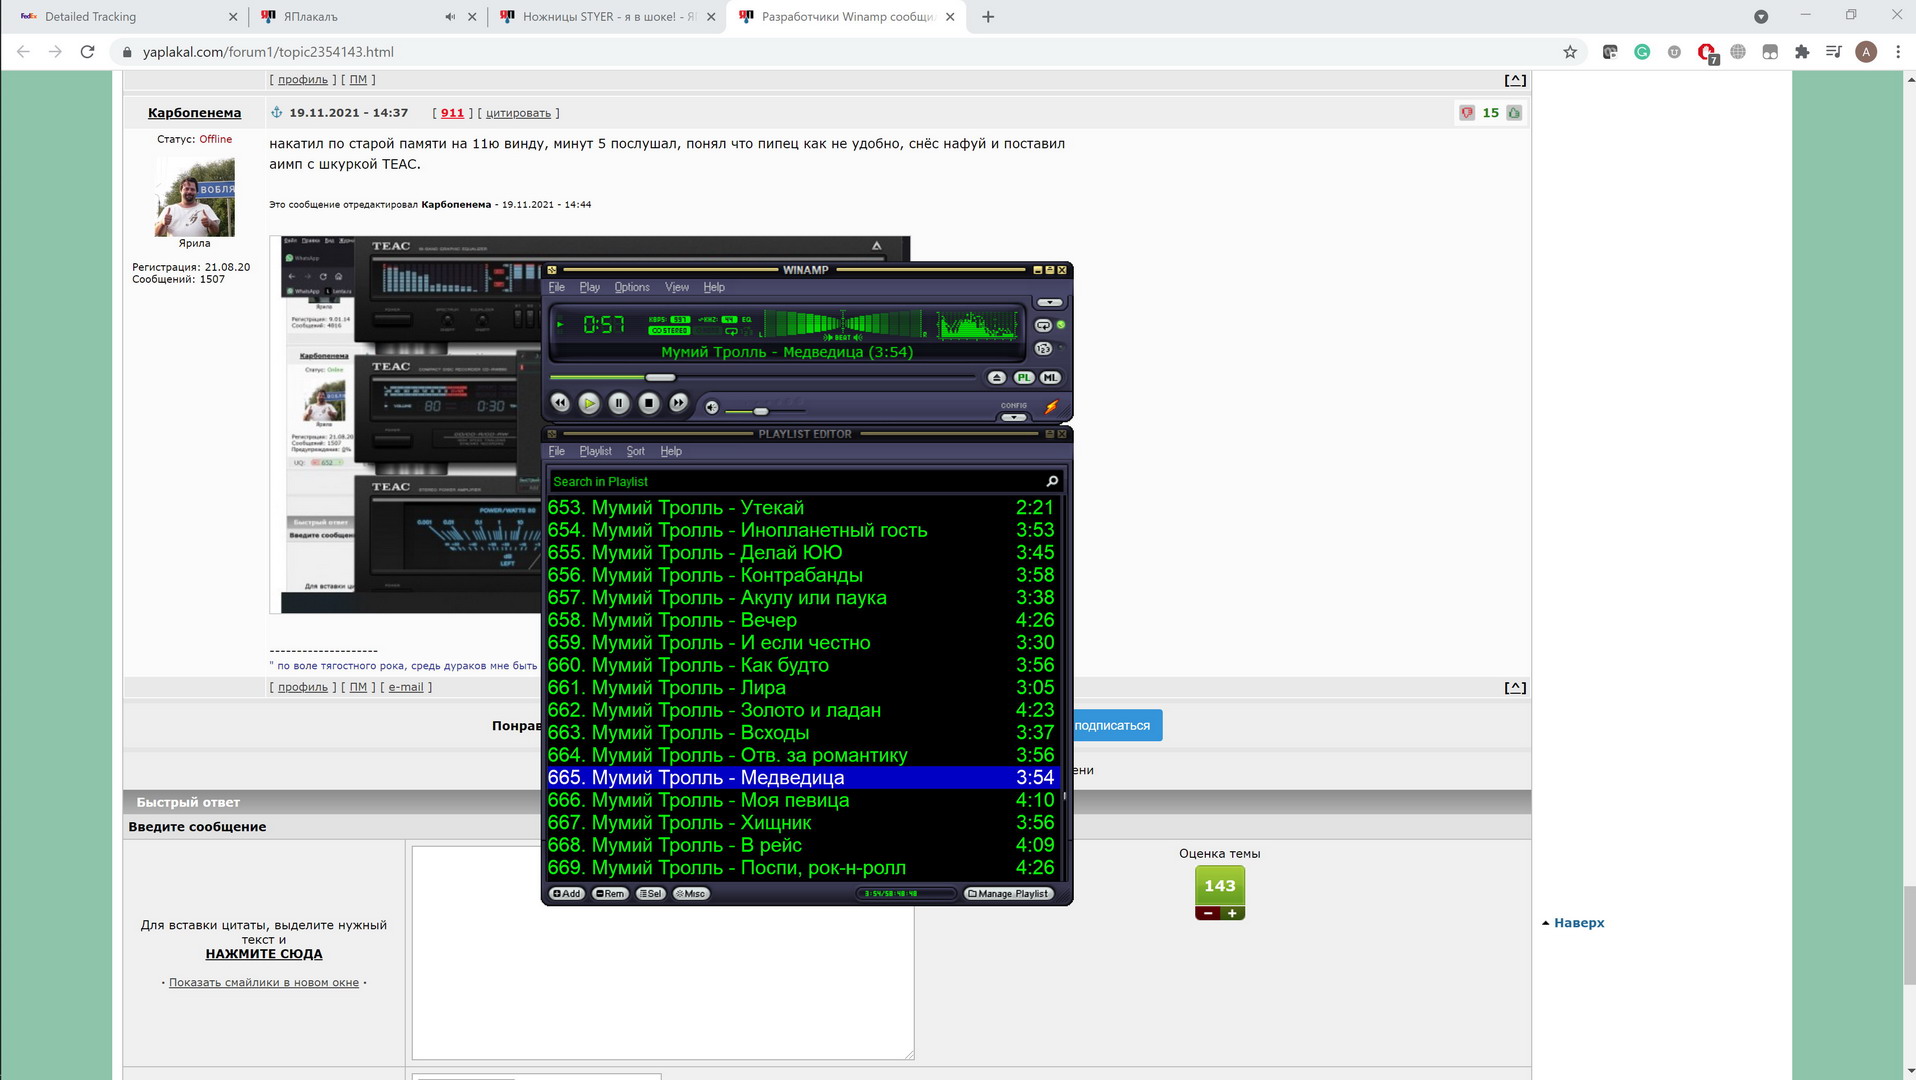Open the Playlist menu in Playlist Editor

click(595, 452)
